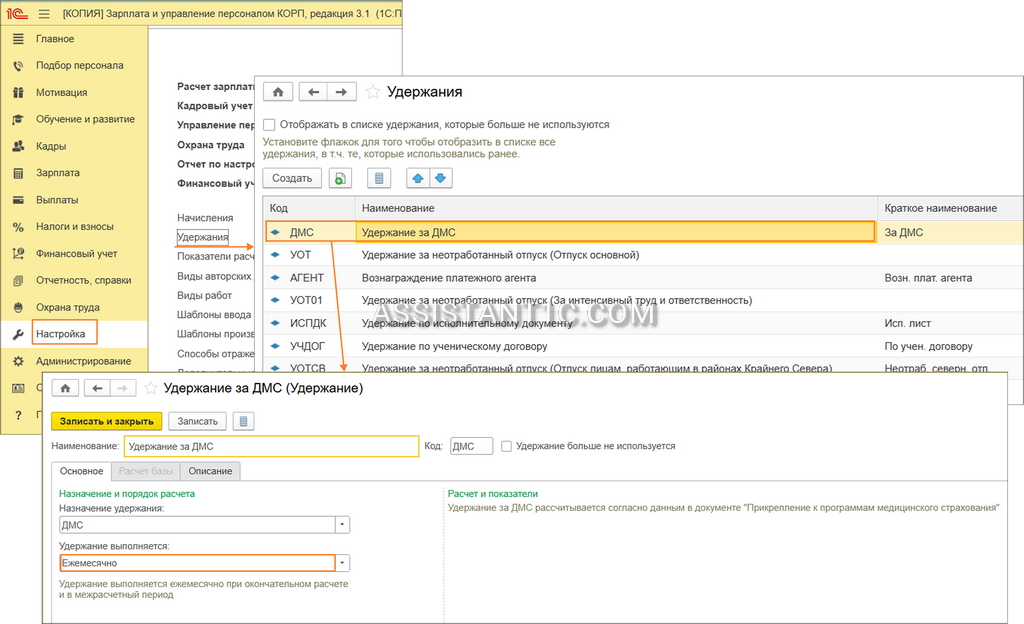Click Записать и закрыть button
This screenshot has width=1024, height=624.
(106, 422)
